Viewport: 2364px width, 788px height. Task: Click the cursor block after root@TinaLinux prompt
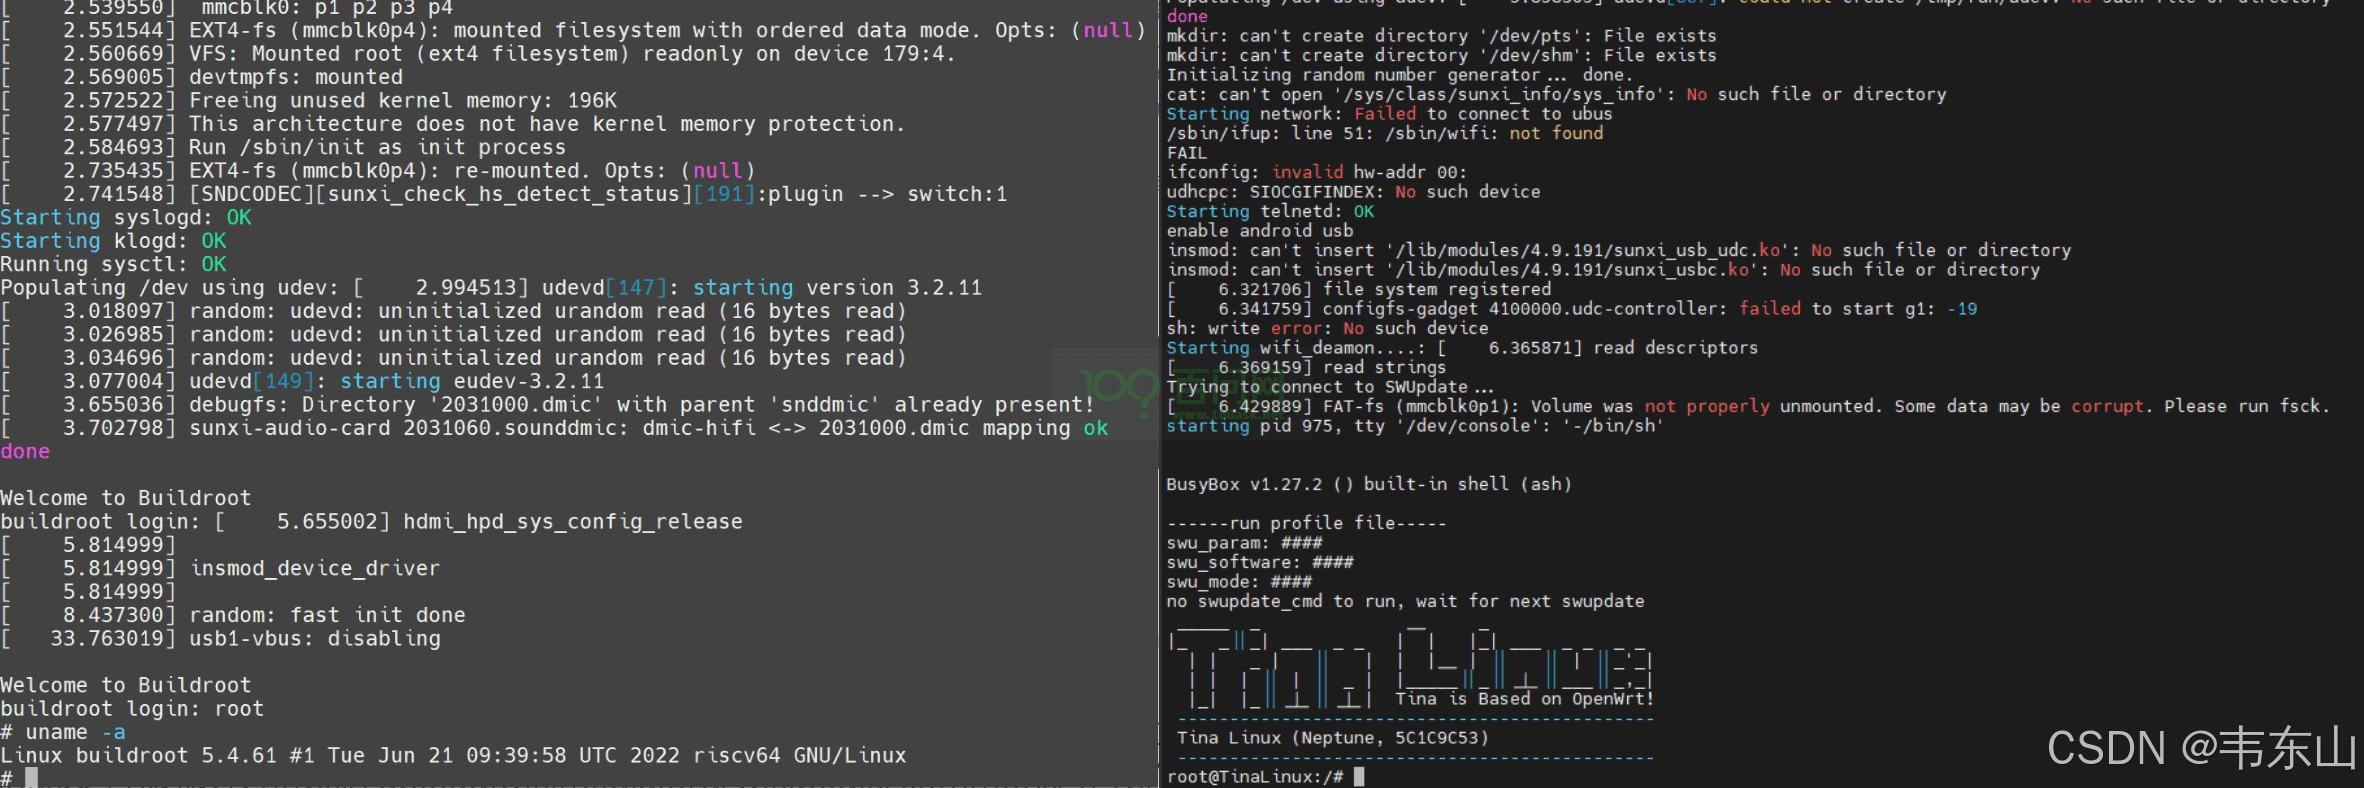(x=1358, y=777)
